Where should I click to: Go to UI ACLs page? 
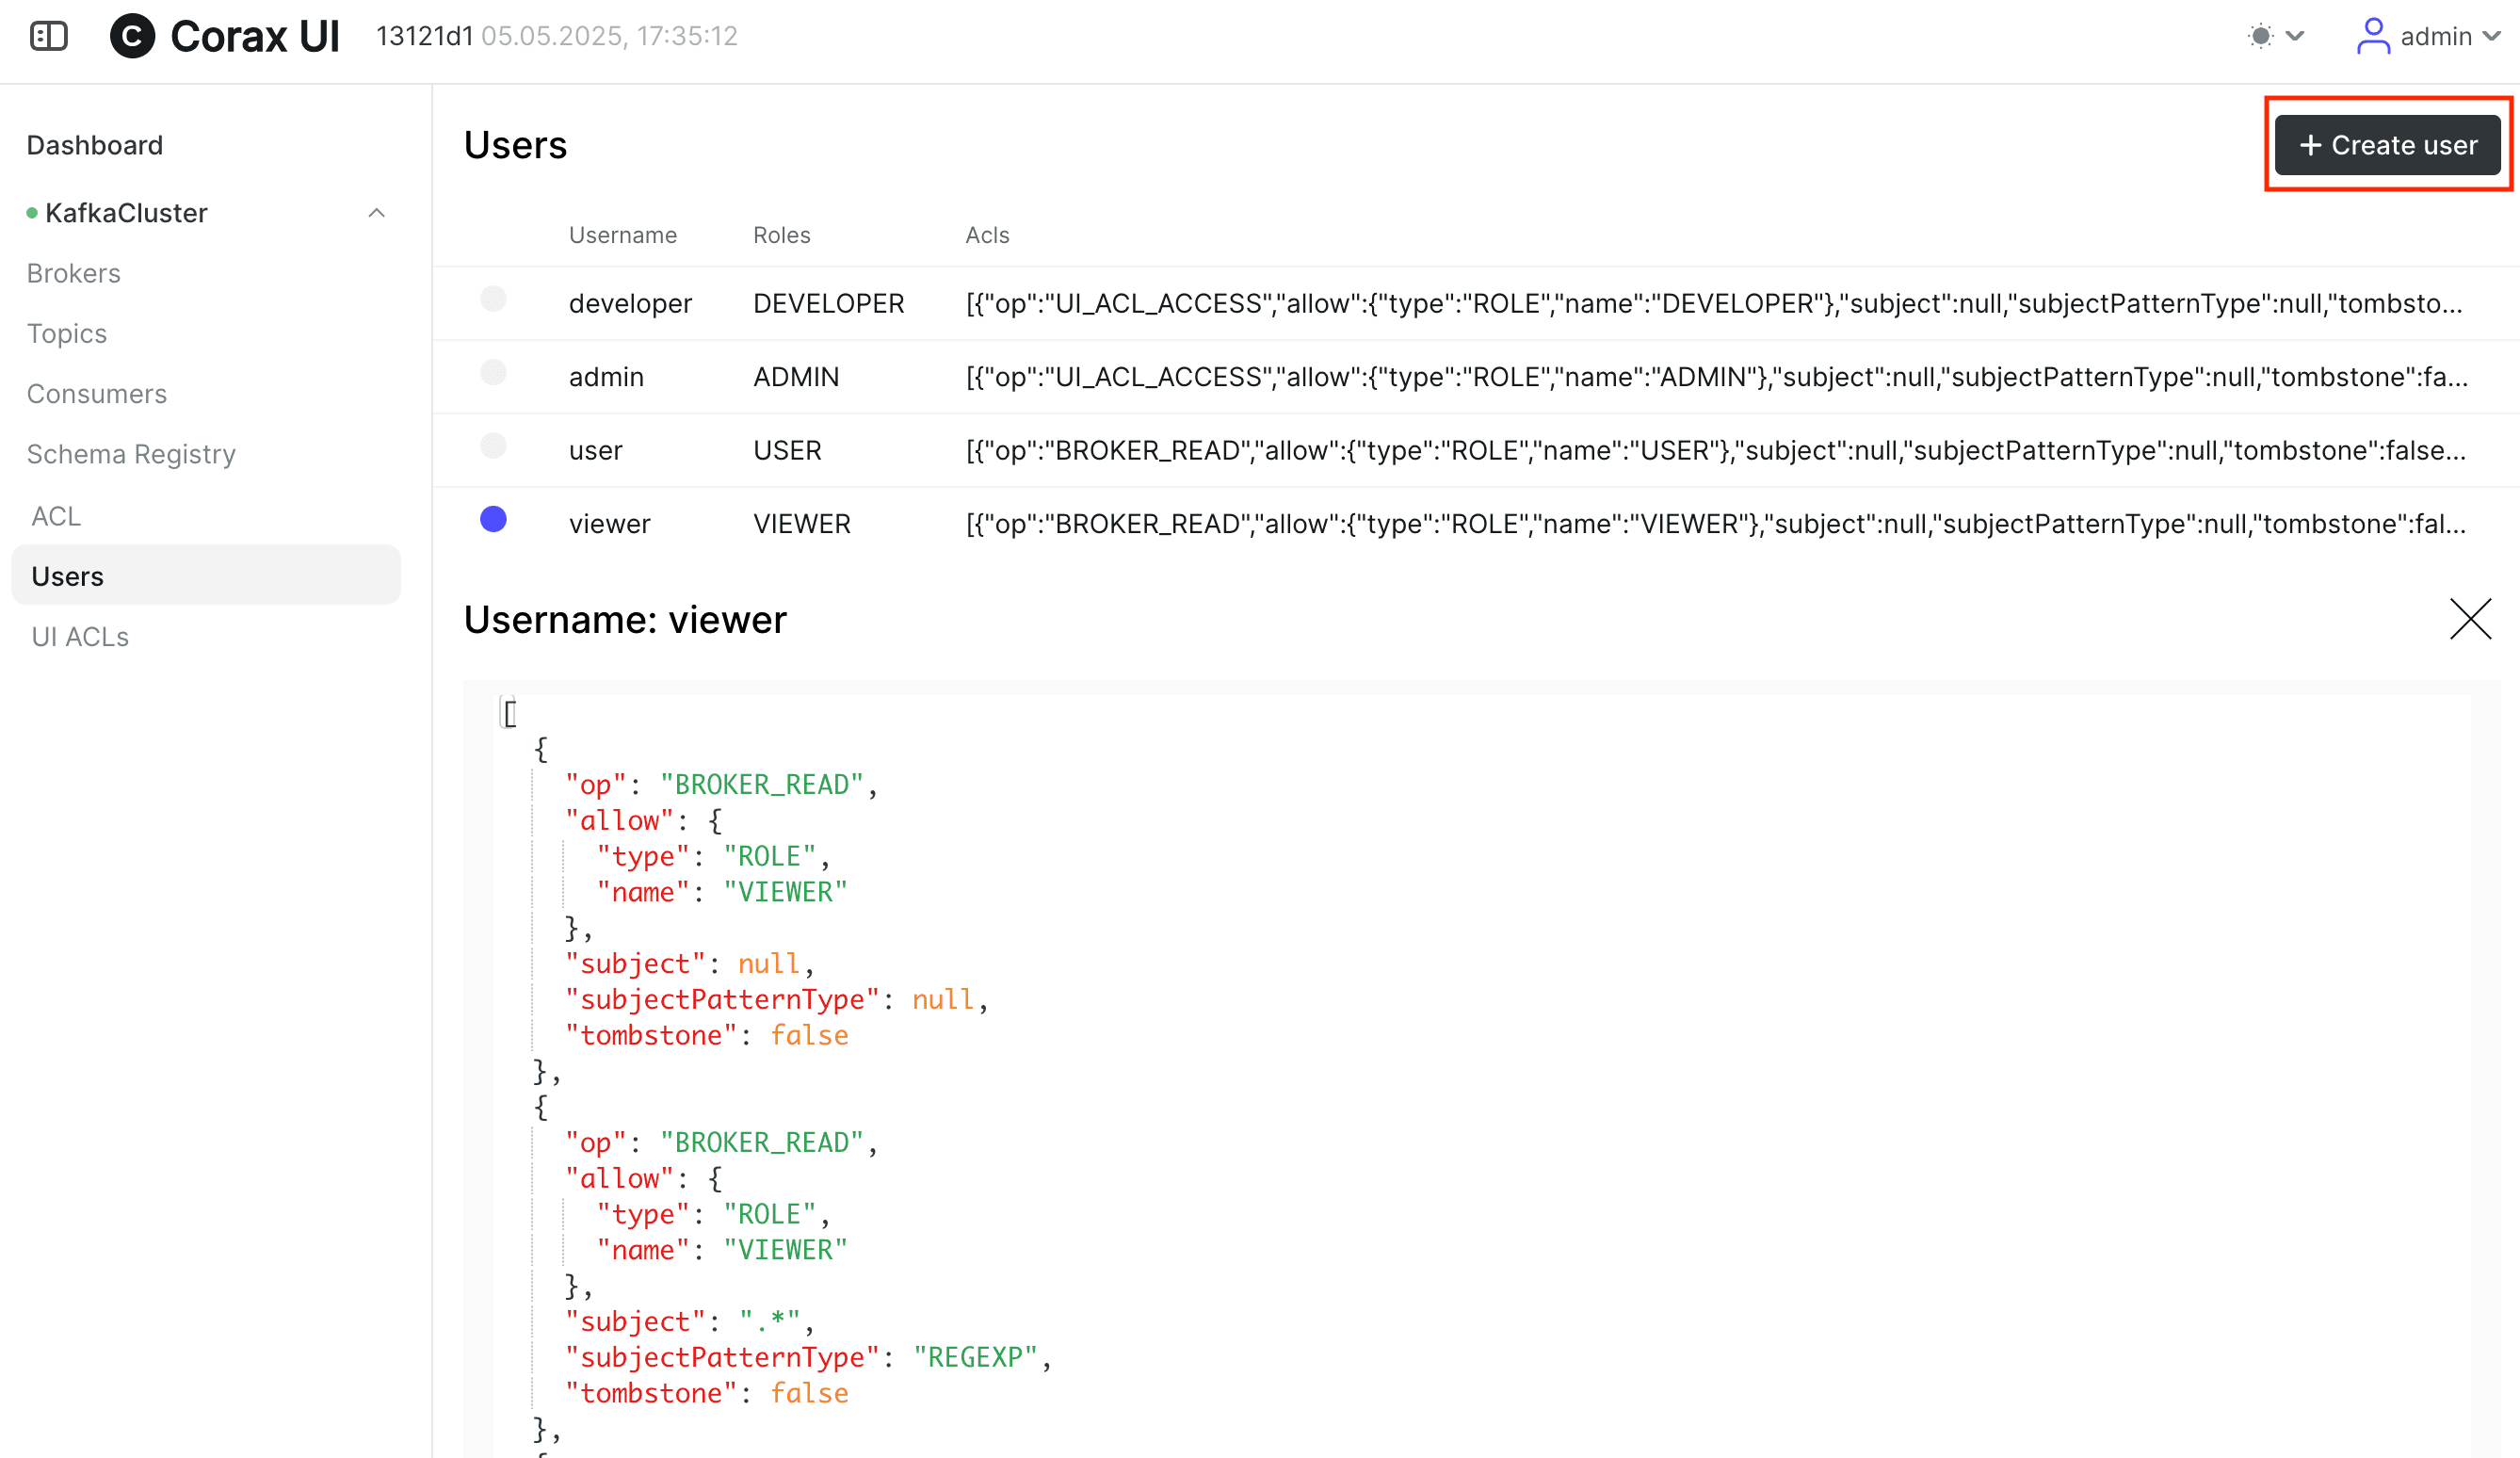tap(80, 637)
